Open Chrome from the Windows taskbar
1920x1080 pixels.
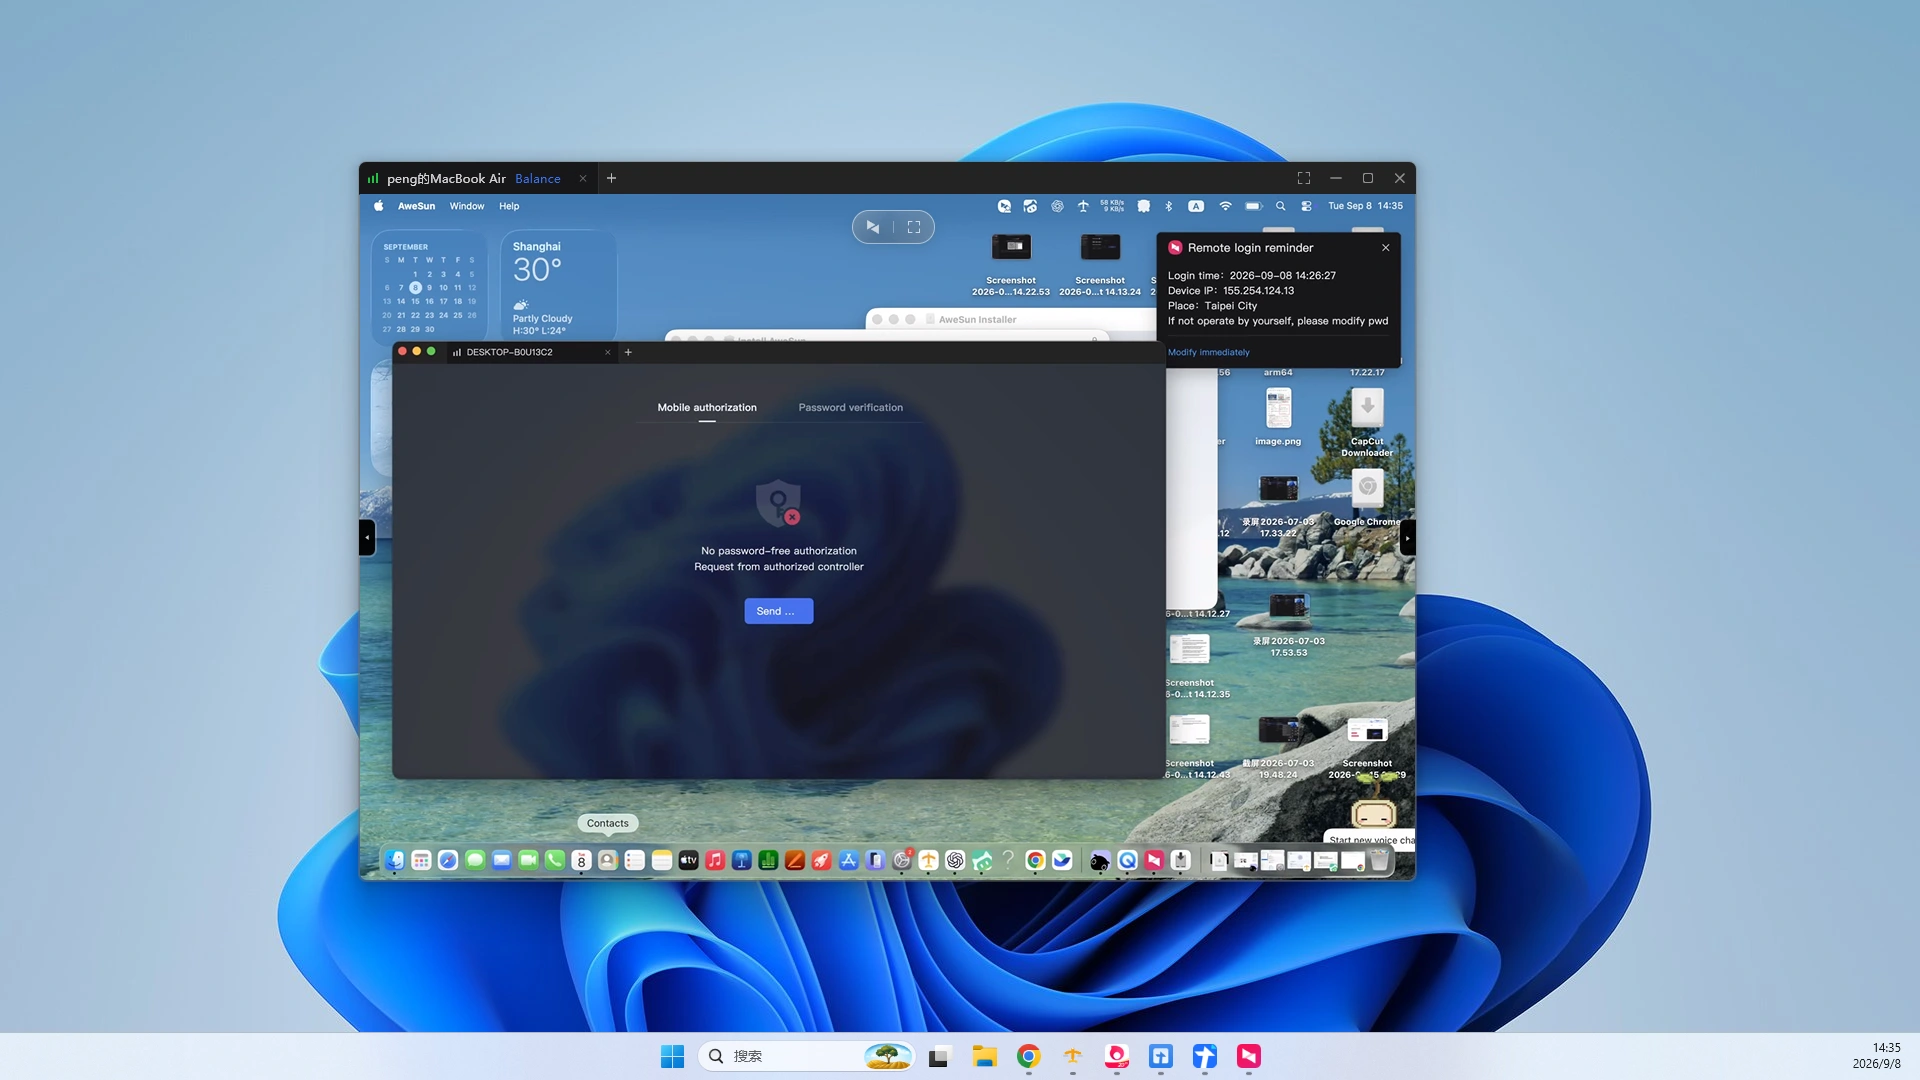pos(1029,1056)
